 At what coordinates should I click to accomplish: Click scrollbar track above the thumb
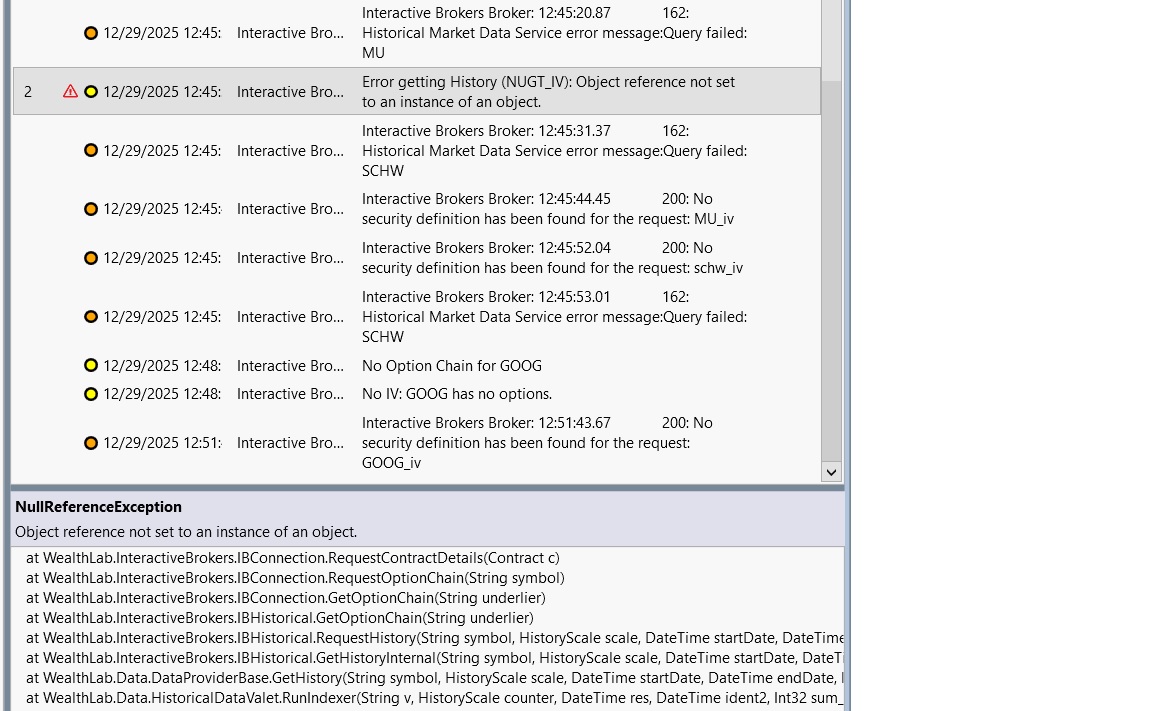click(x=831, y=40)
